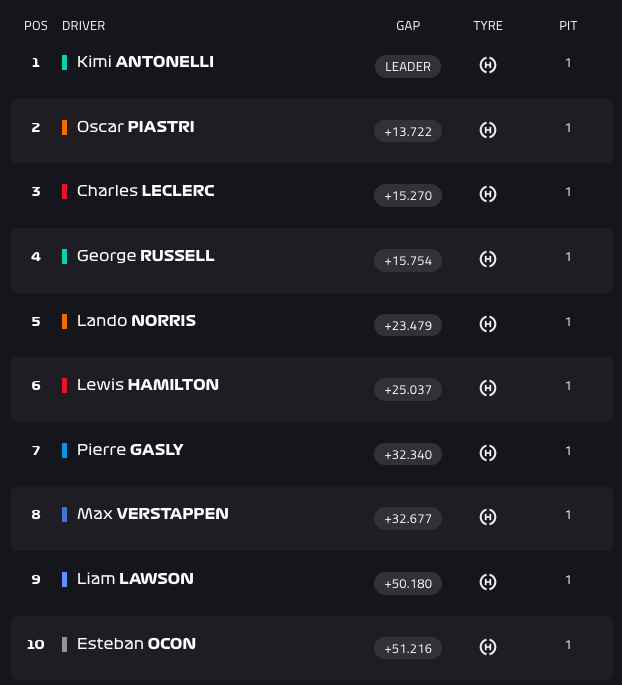Click the +13.722 gap badge
Viewport: 622px width, 685px height.
coord(408,131)
